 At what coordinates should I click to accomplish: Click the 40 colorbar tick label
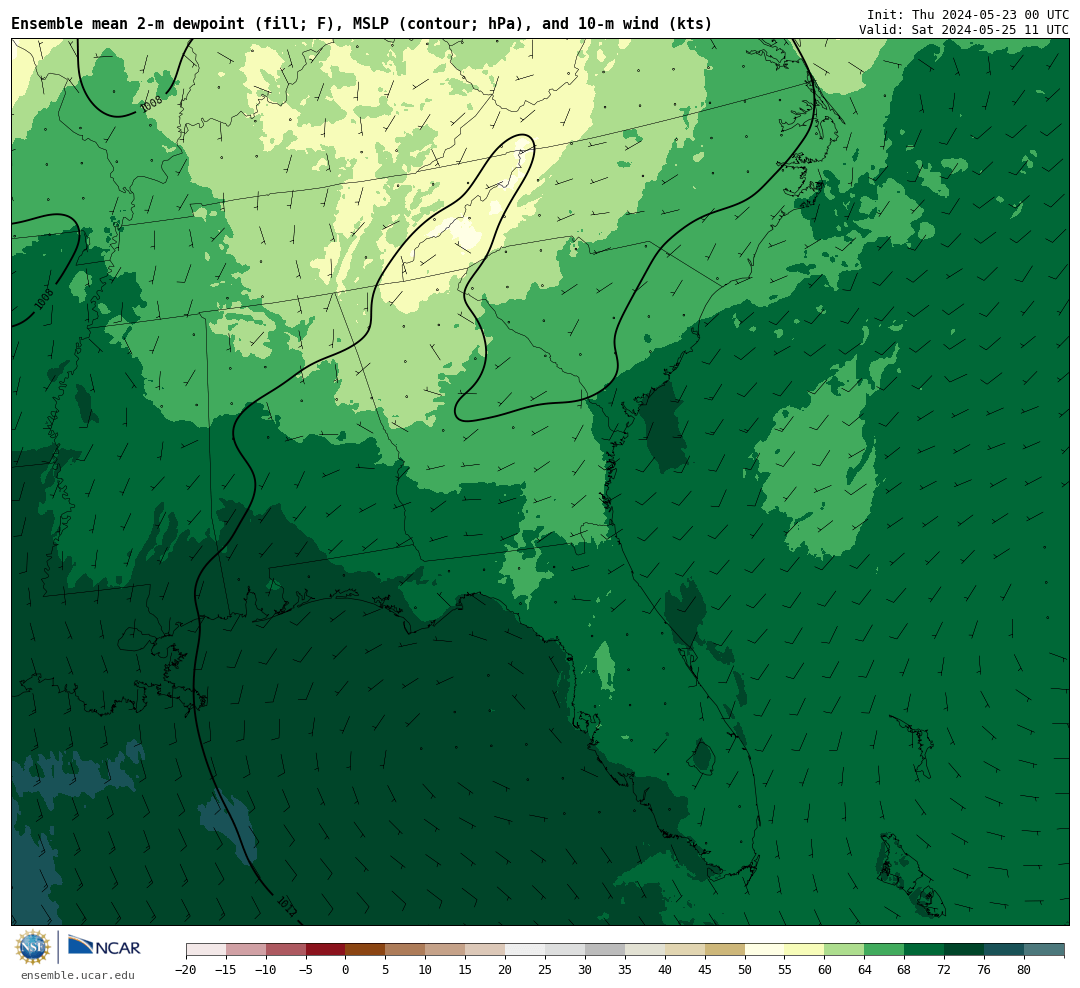(665, 969)
